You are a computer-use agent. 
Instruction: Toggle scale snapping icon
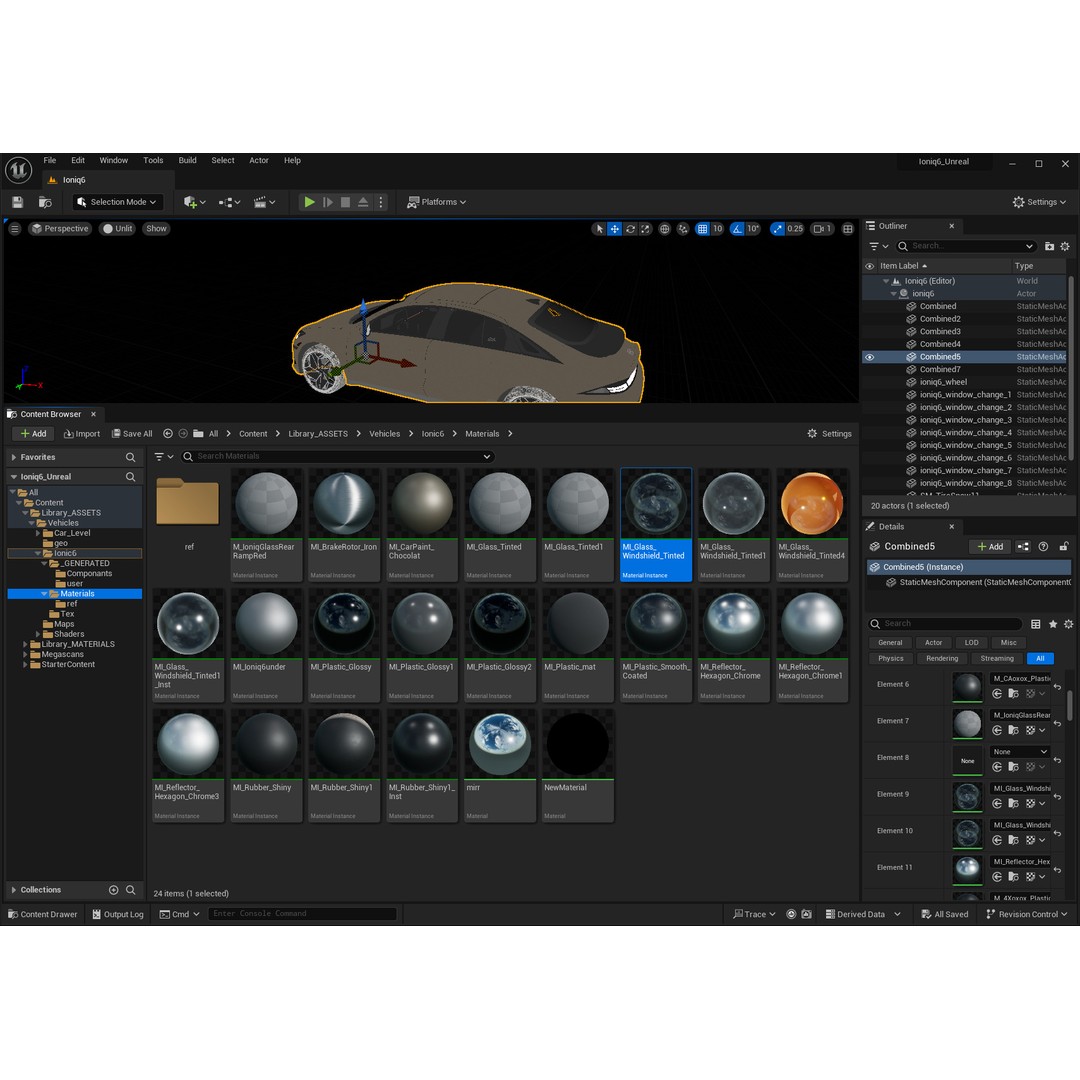coord(778,229)
